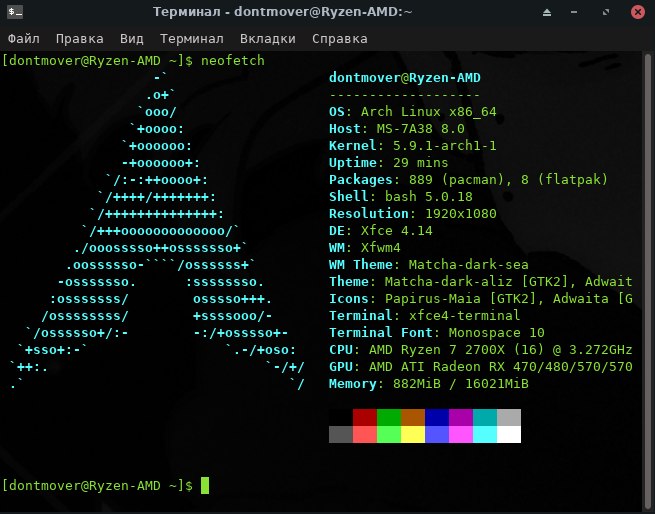Click the 'Terminal: xfce4-terminal' line

tap(424, 316)
